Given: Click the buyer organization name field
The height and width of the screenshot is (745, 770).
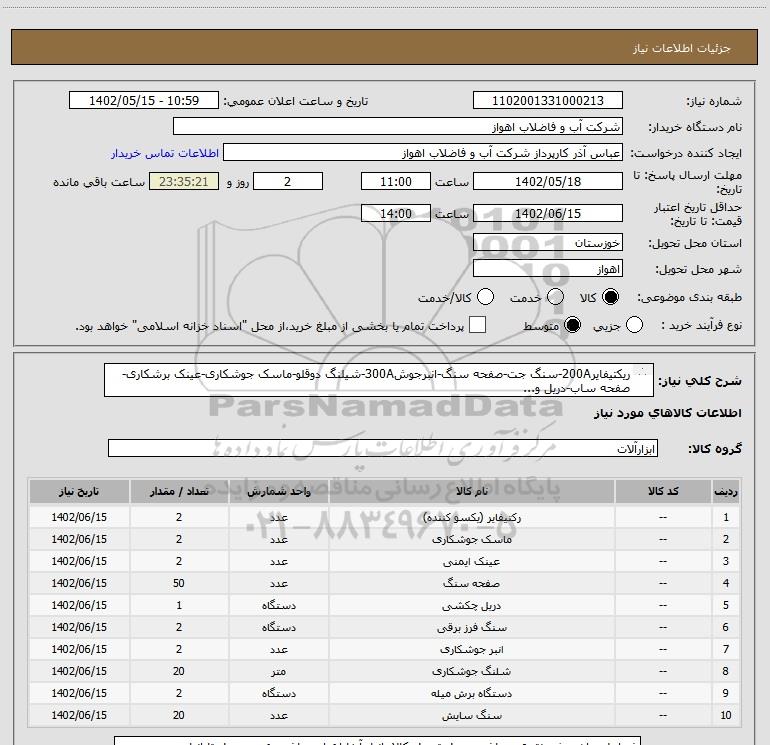Looking at the screenshot, I should tap(398, 126).
